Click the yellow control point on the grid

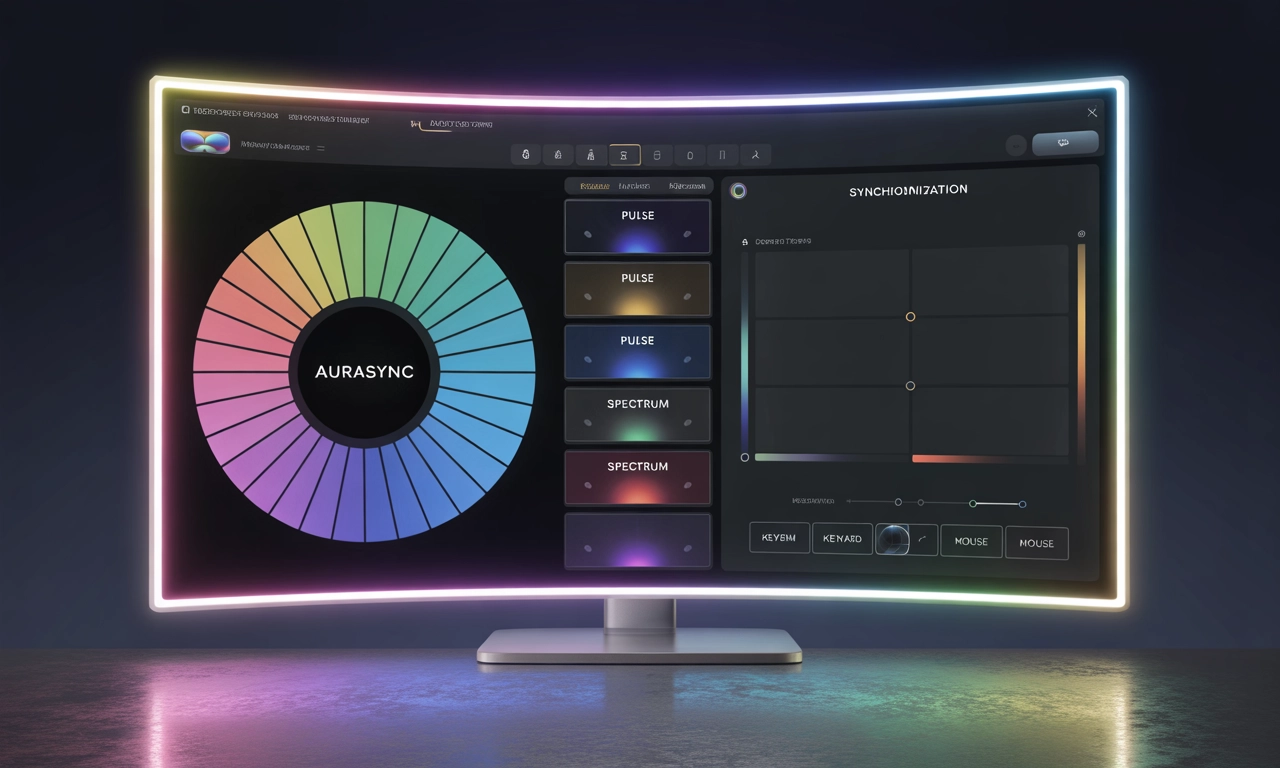[x=910, y=317]
